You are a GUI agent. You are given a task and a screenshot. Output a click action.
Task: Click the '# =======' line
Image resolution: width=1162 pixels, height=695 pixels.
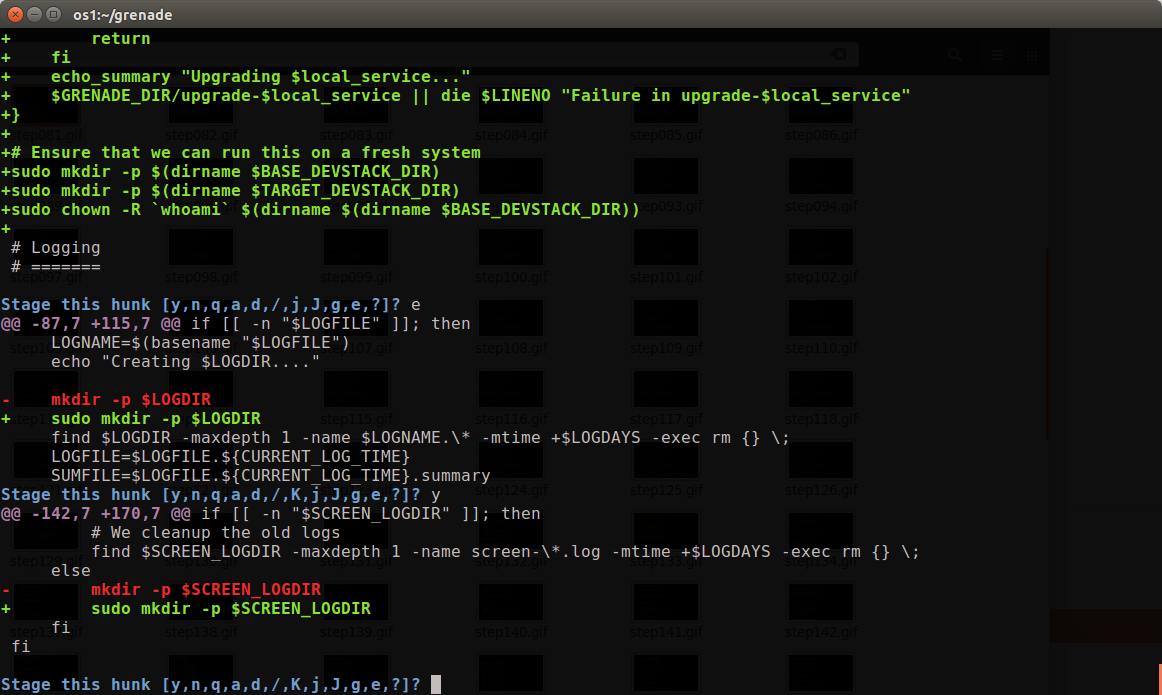[56, 267]
